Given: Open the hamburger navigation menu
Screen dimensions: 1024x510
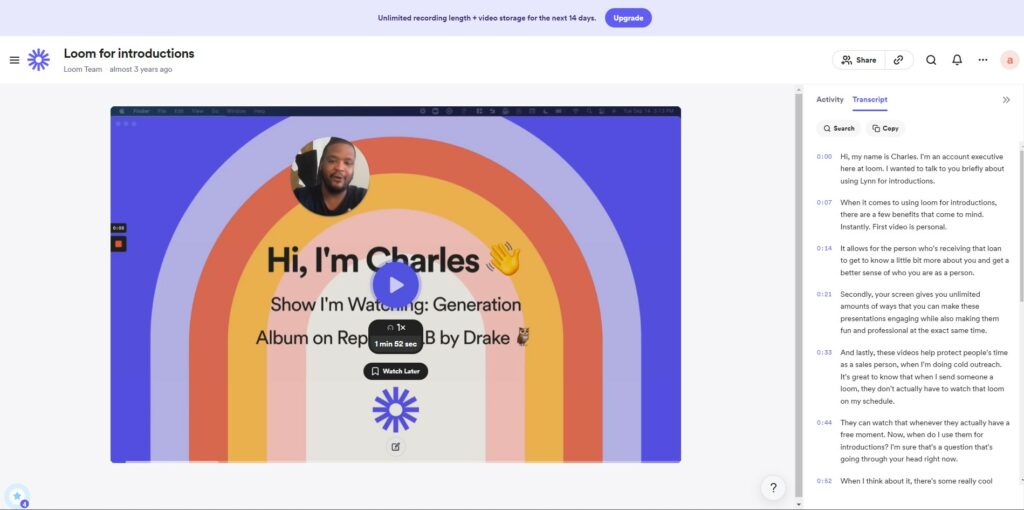Looking at the screenshot, I should (x=14, y=60).
